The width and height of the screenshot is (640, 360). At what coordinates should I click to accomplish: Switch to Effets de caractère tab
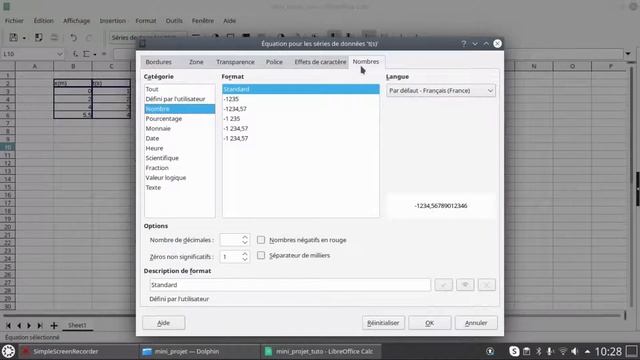(320, 62)
